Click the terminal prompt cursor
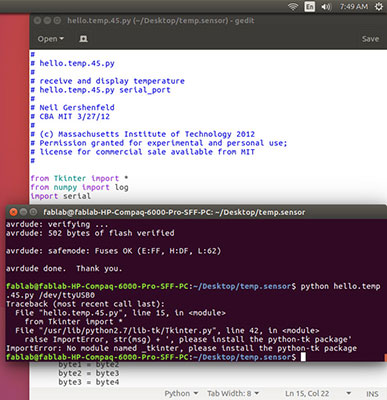 click(x=303, y=357)
